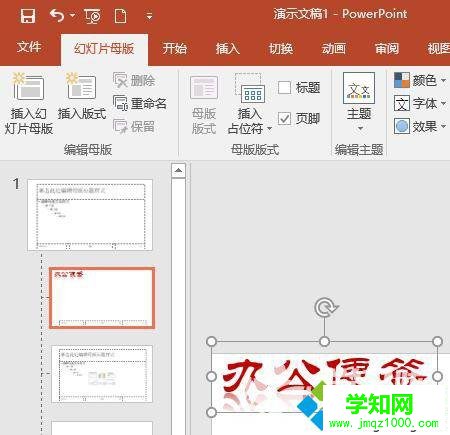Screen dimensions: 450x435
Task: Click the middle-right resize handle of the text box
Action: pos(437,377)
